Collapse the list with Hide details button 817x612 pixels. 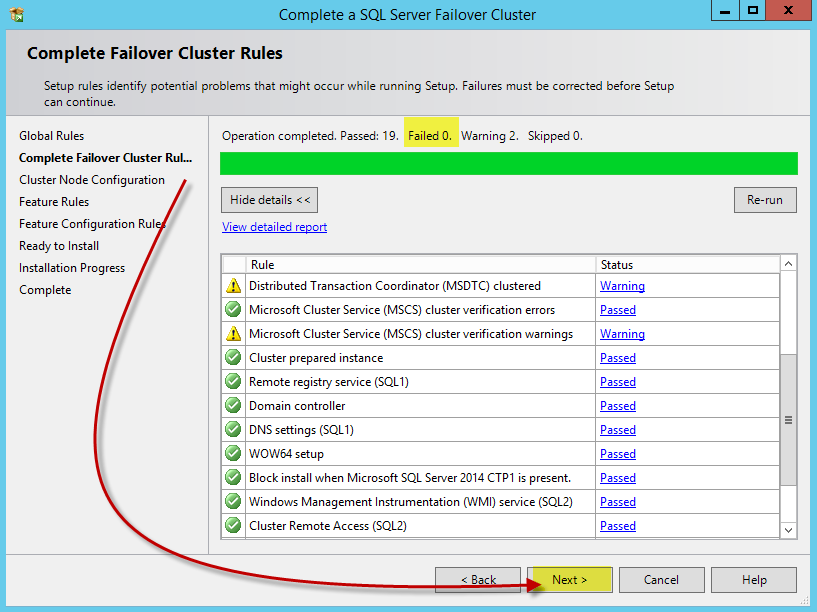click(x=269, y=200)
